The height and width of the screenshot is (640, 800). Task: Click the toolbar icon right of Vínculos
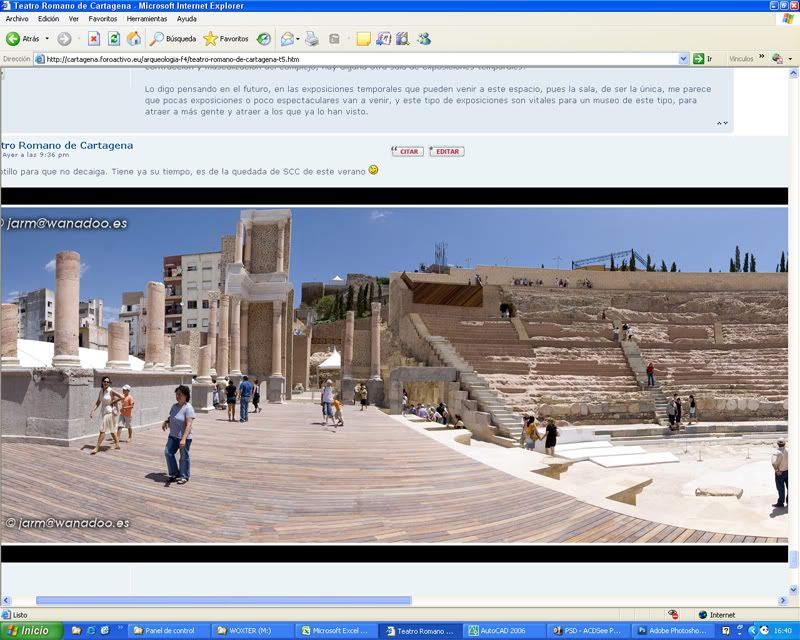coord(778,59)
